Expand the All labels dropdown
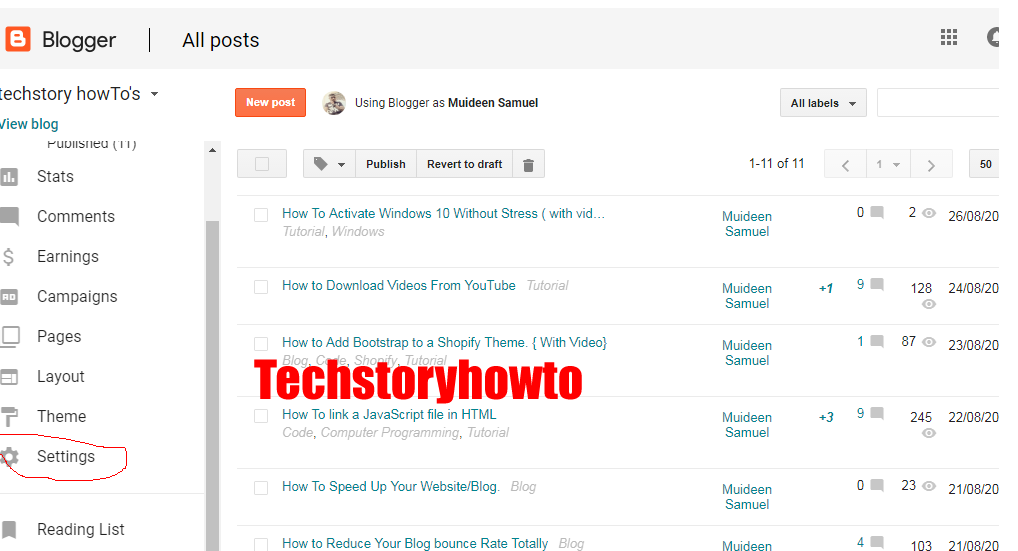Image resolution: width=1018 pixels, height=551 pixels. point(823,103)
